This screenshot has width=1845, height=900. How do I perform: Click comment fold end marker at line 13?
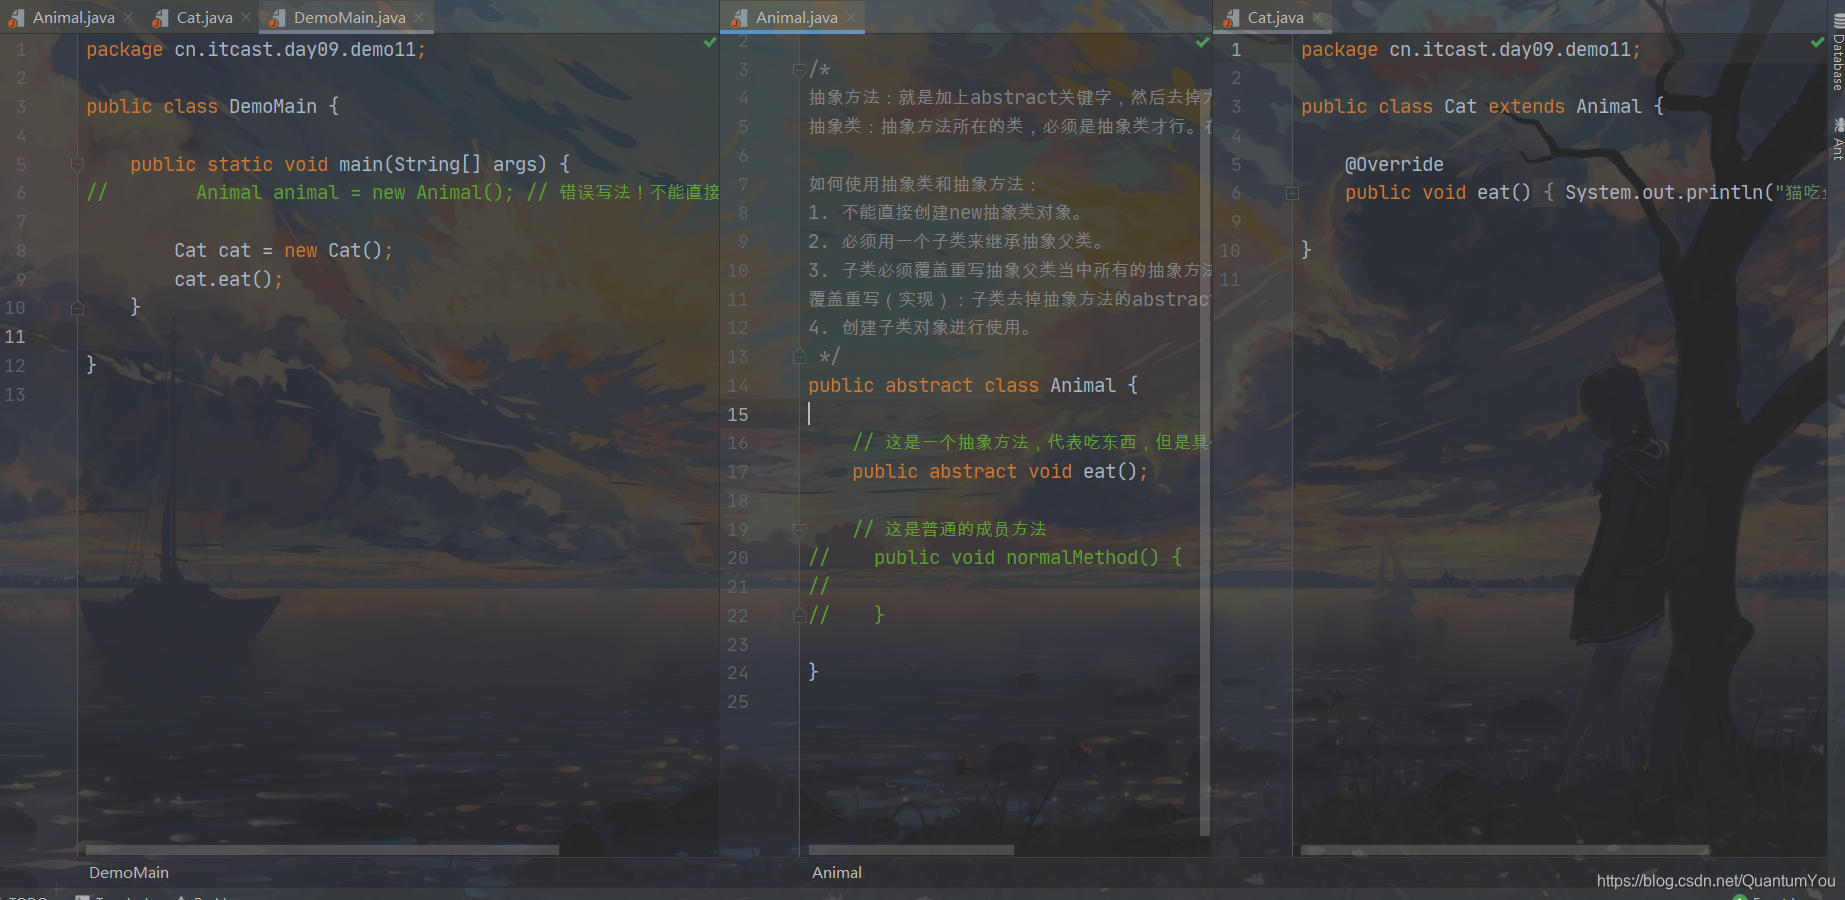(x=799, y=356)
